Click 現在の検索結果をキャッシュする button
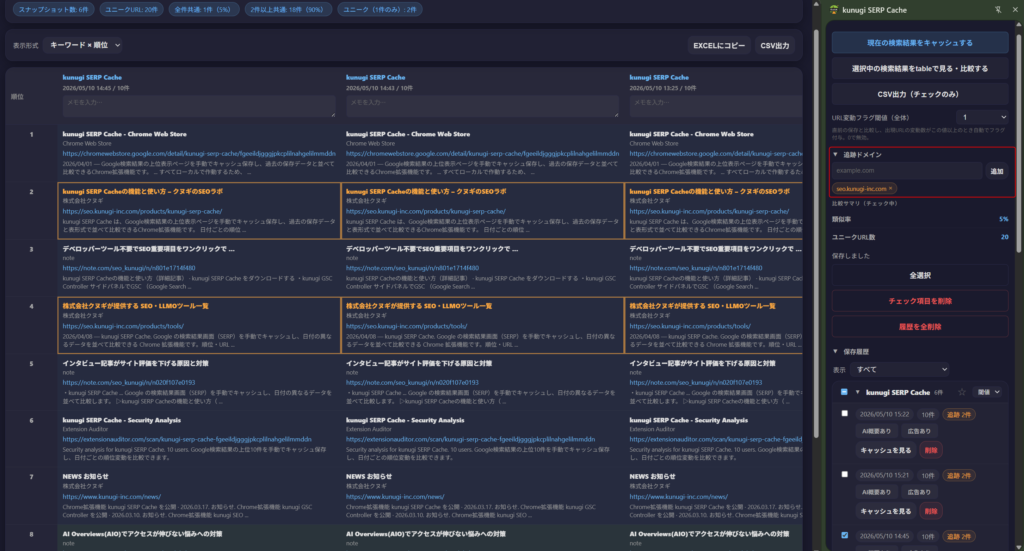The height and width of the screenshot is (551, 1024). pos(920,43)
